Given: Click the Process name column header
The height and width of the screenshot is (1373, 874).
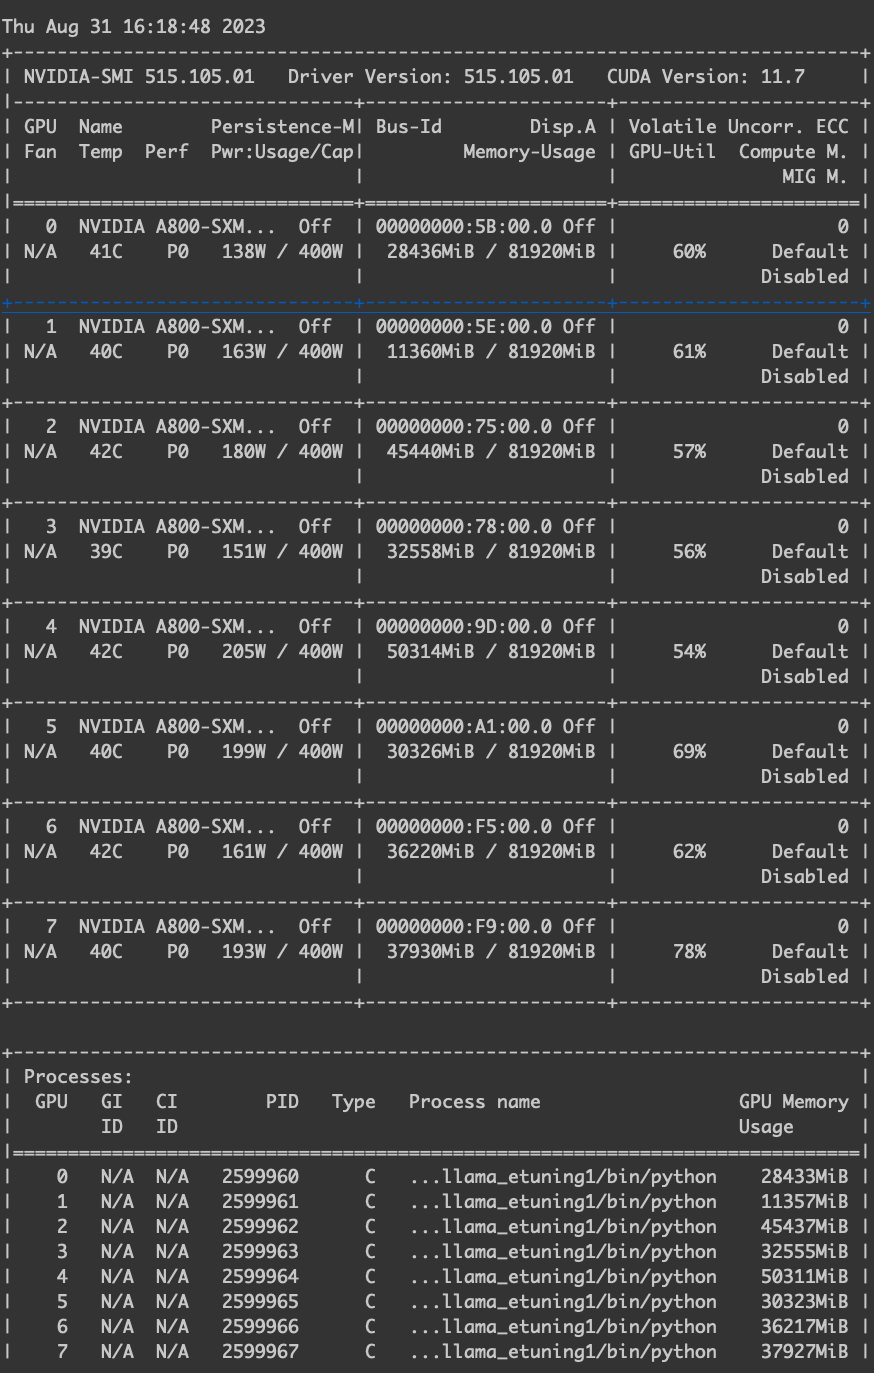Looking at the screenshot, I should pos(474,1102).
